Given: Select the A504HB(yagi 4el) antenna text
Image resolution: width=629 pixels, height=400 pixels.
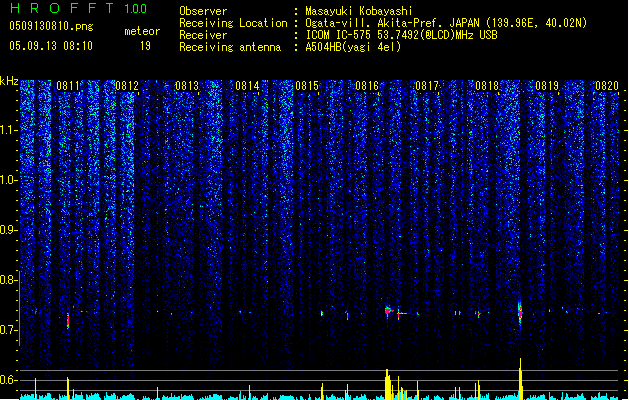Looking at the screenshot, I should (x=353, y=47).
